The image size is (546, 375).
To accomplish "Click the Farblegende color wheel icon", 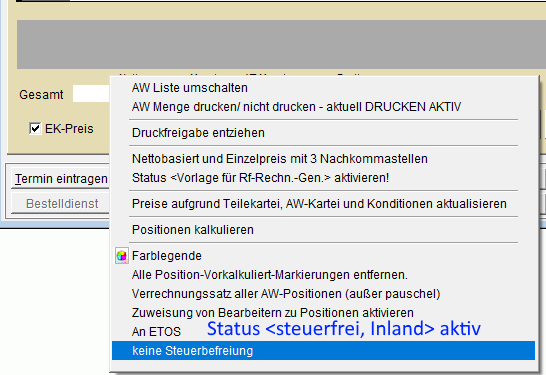I will click(122, 256).
